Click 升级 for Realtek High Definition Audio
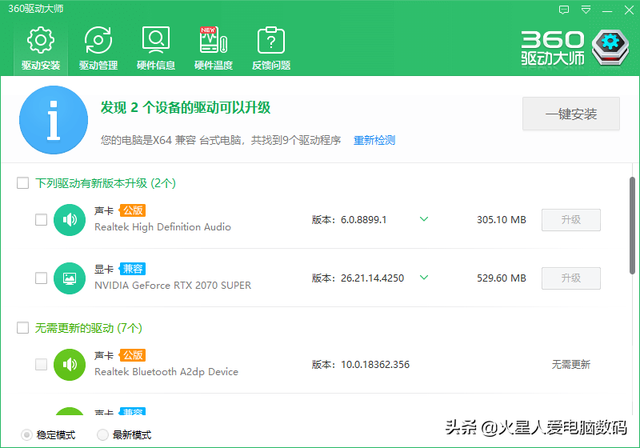 click(x=571, y=220)
